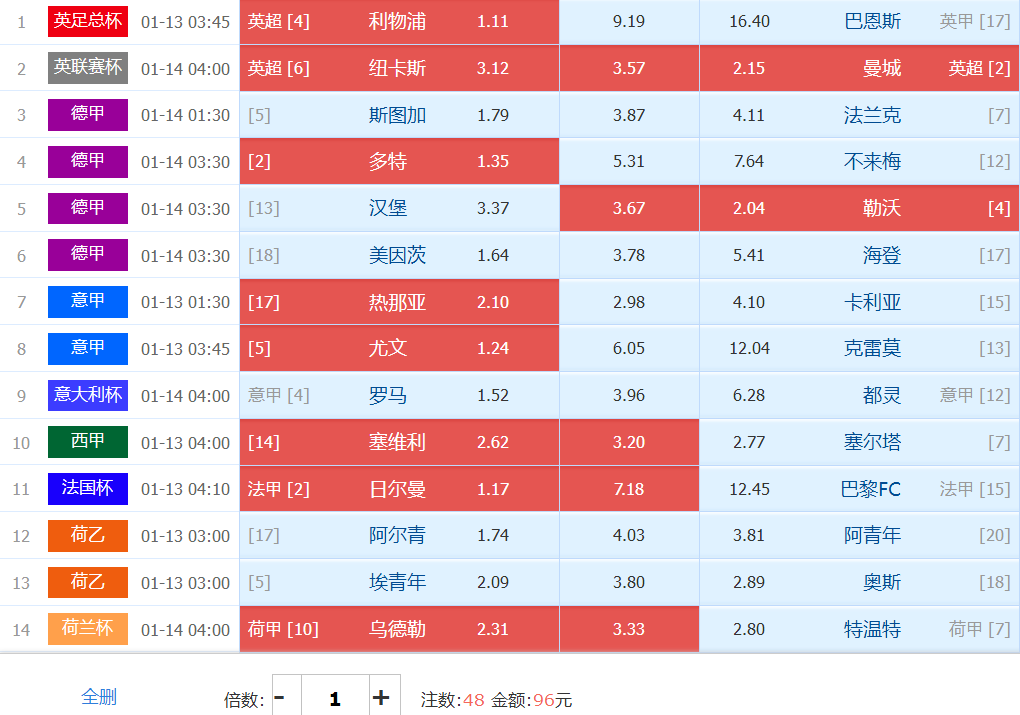
Task: Decrease the multiplier with the minus button
Action: tap(280, 697)
